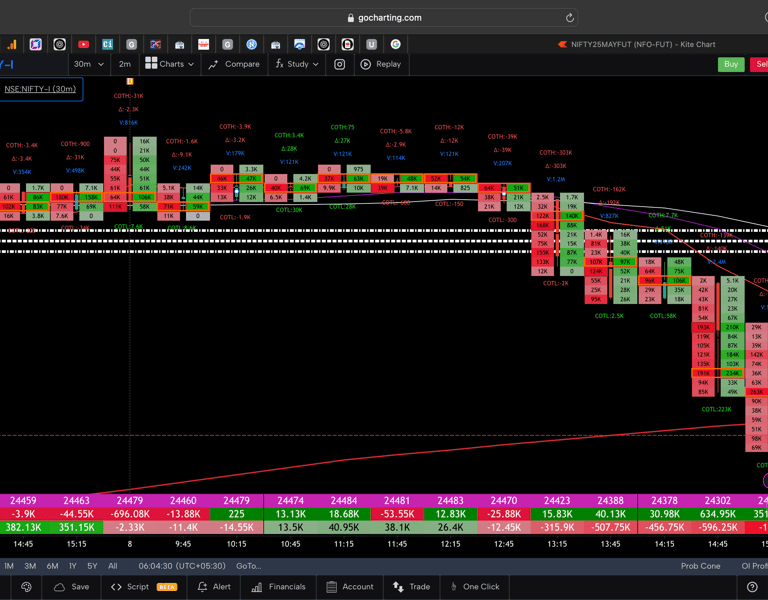Click the One Click pointer icon
Screen dimensions: 768x600
pos(454,587)
